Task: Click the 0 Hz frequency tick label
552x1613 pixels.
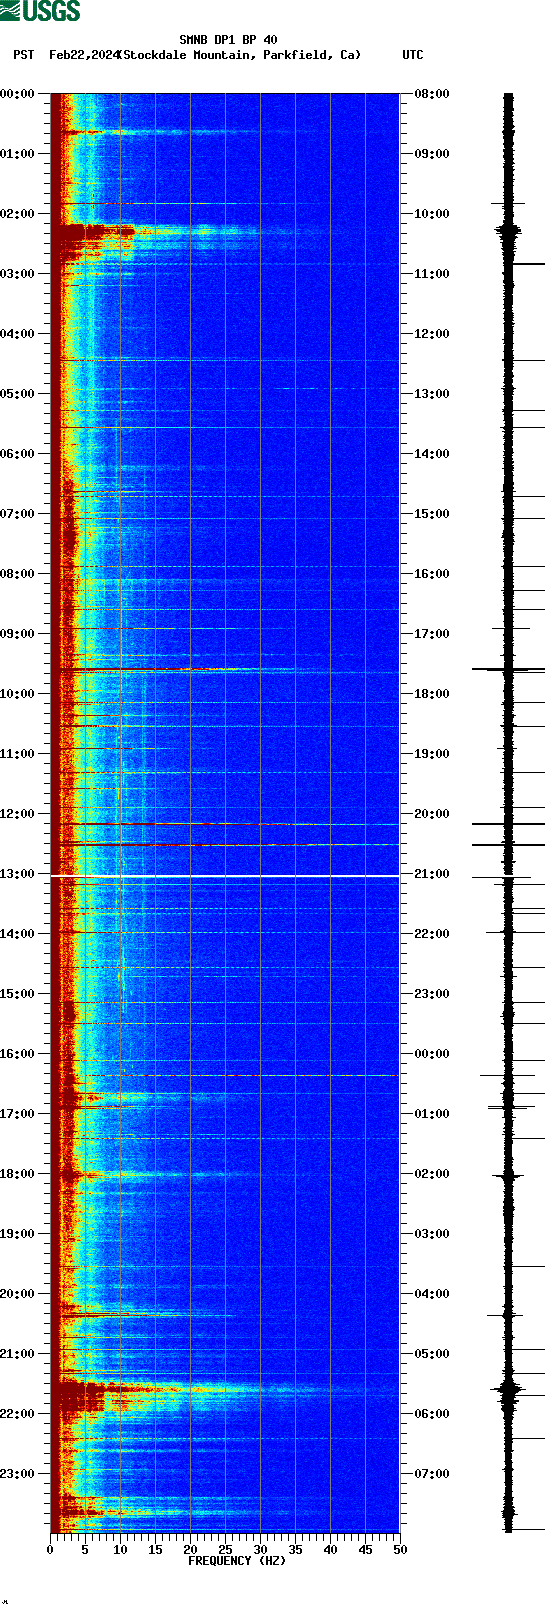Action: click(50, 1550)
